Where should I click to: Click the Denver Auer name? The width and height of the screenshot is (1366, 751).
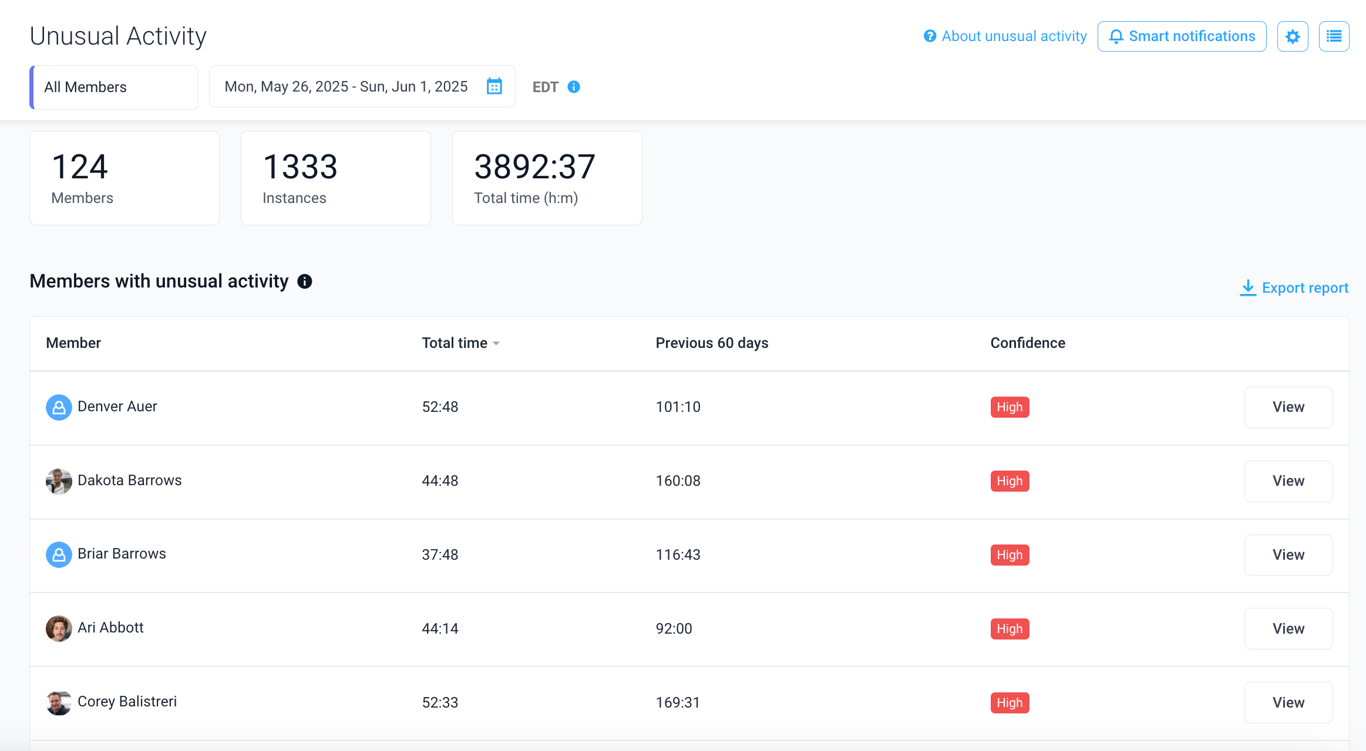[117, 407]
